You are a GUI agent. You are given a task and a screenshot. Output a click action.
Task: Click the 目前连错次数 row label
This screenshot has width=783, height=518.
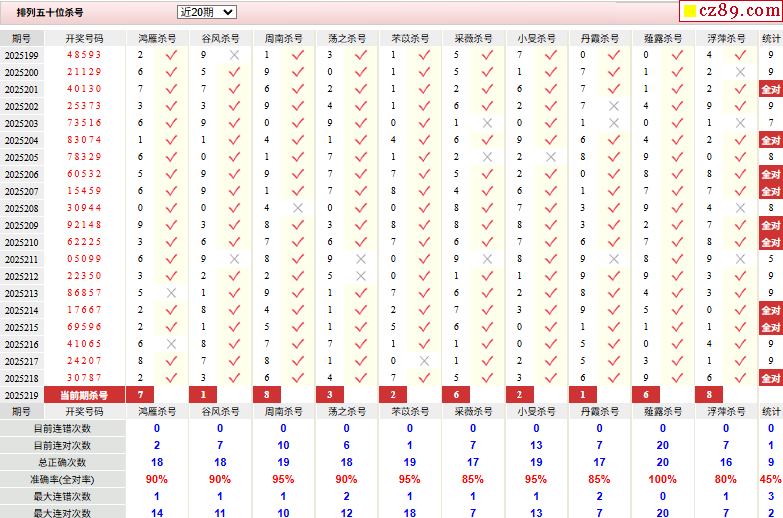click(x=62, y=429)
